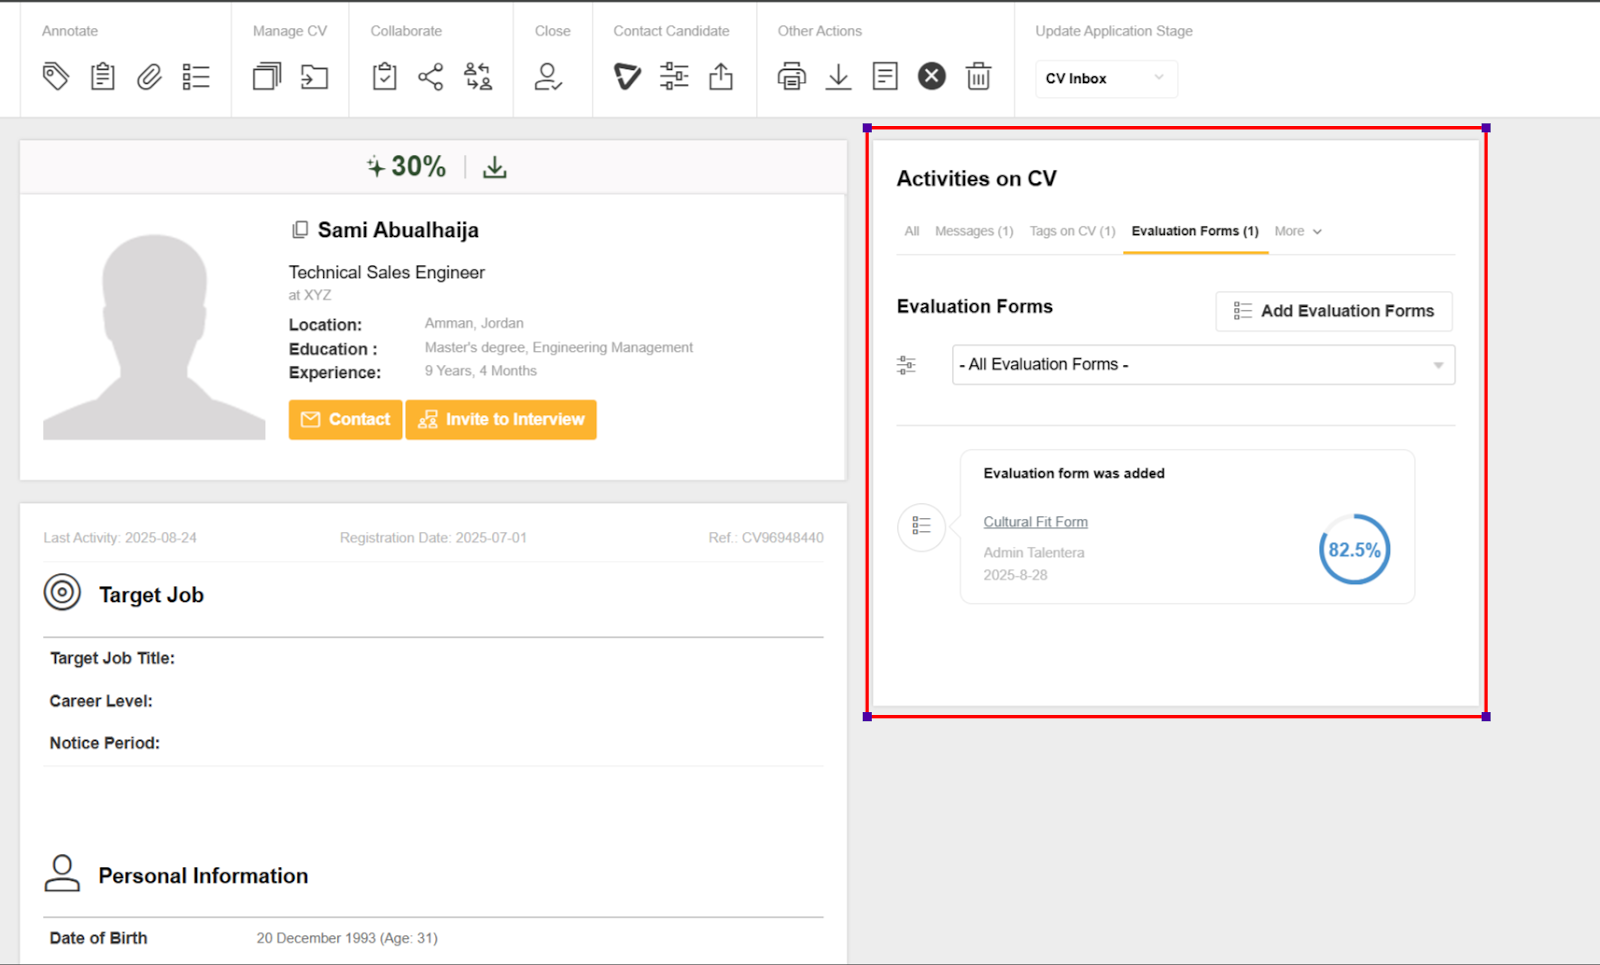Image resolution: width=1600 pixels, height=965 pixels.
Task: Click the person checkmark icon under Close
Action: [548, 76]
